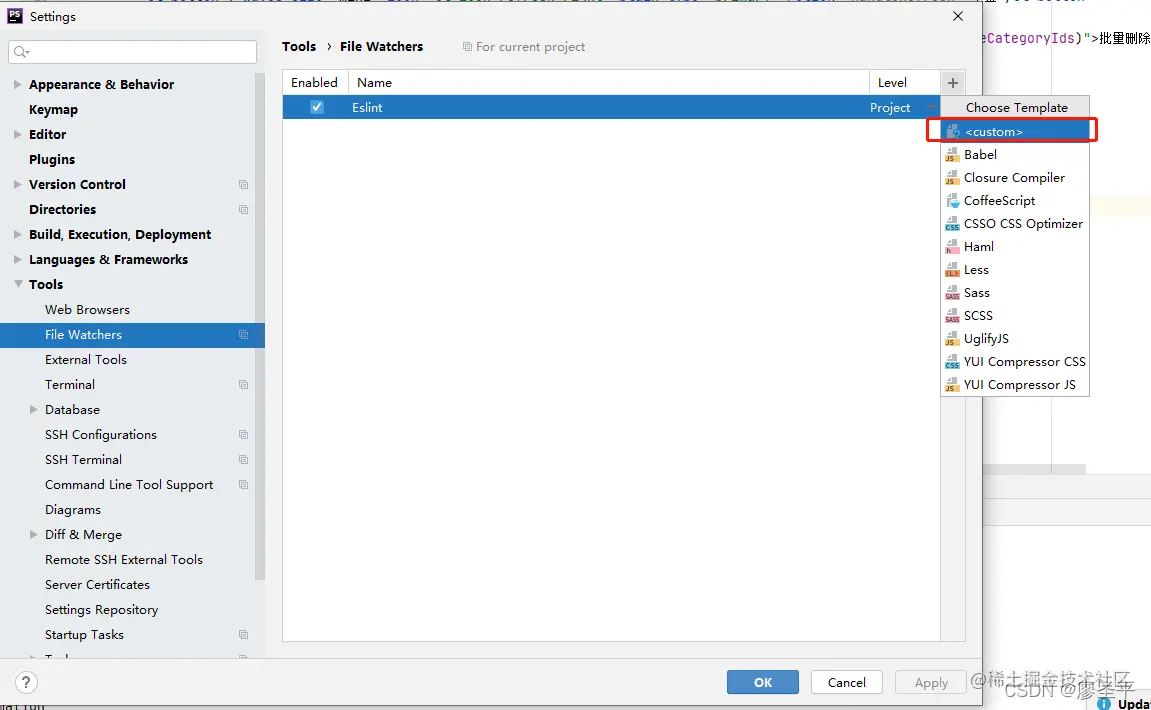The height and width of the screenshot is (710, 1151).
Task: Collapse the Tools section
Action: [18, 284]
